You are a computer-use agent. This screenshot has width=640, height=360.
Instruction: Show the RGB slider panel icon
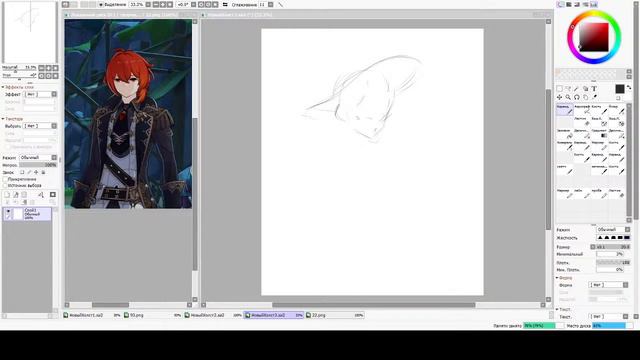click(569, 4)
